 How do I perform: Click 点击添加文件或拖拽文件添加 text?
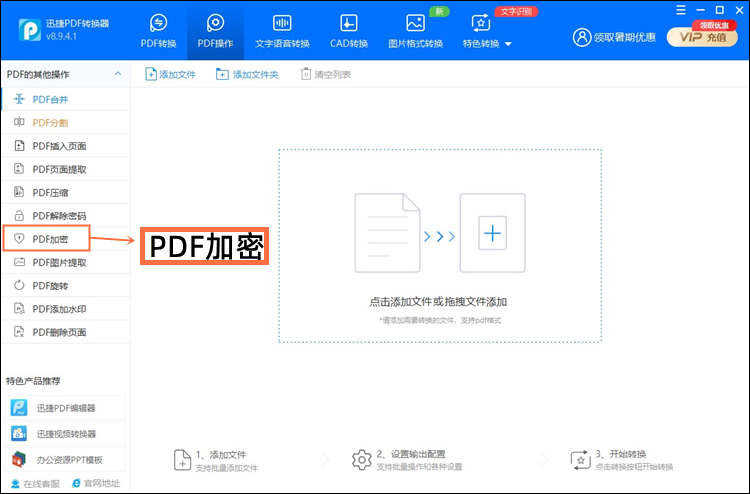438,302
